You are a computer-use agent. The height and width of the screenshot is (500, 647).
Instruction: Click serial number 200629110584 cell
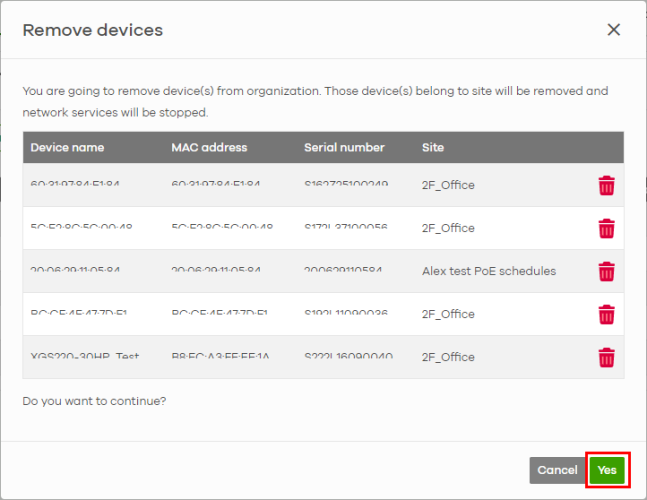click(346, 271)
